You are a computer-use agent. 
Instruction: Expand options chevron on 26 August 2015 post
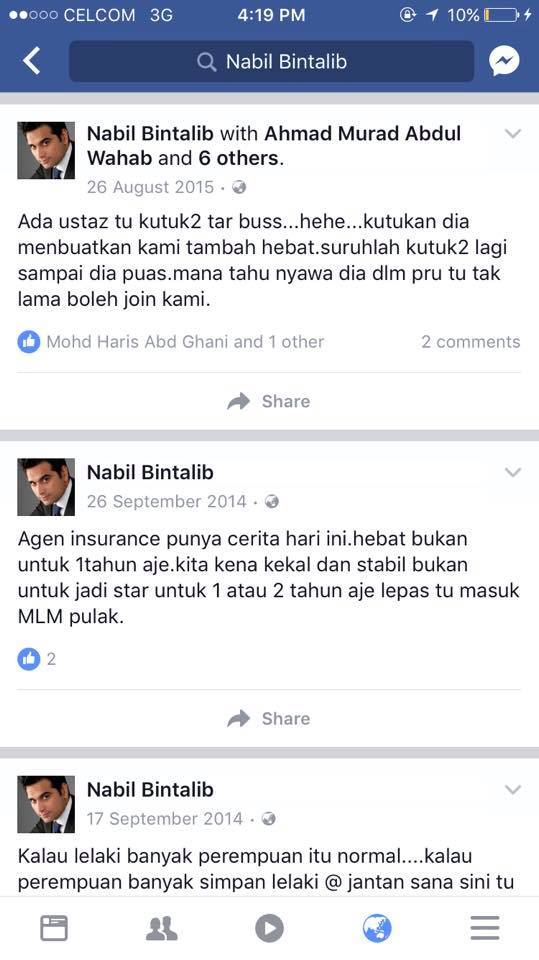click(513, 133)
